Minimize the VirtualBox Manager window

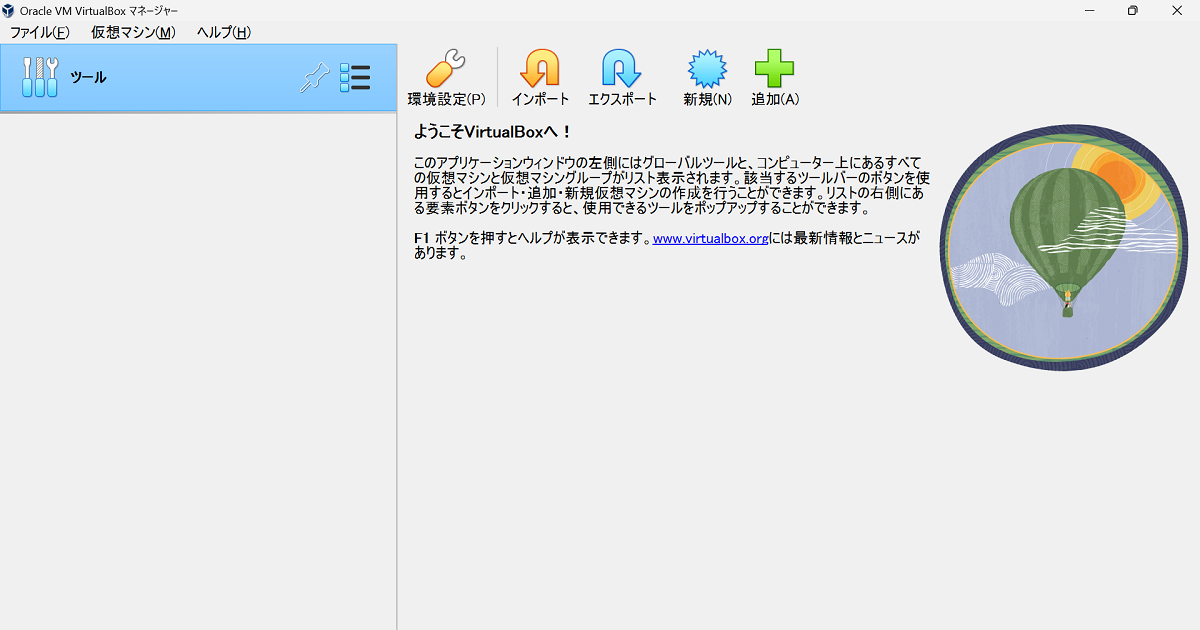1088,10
